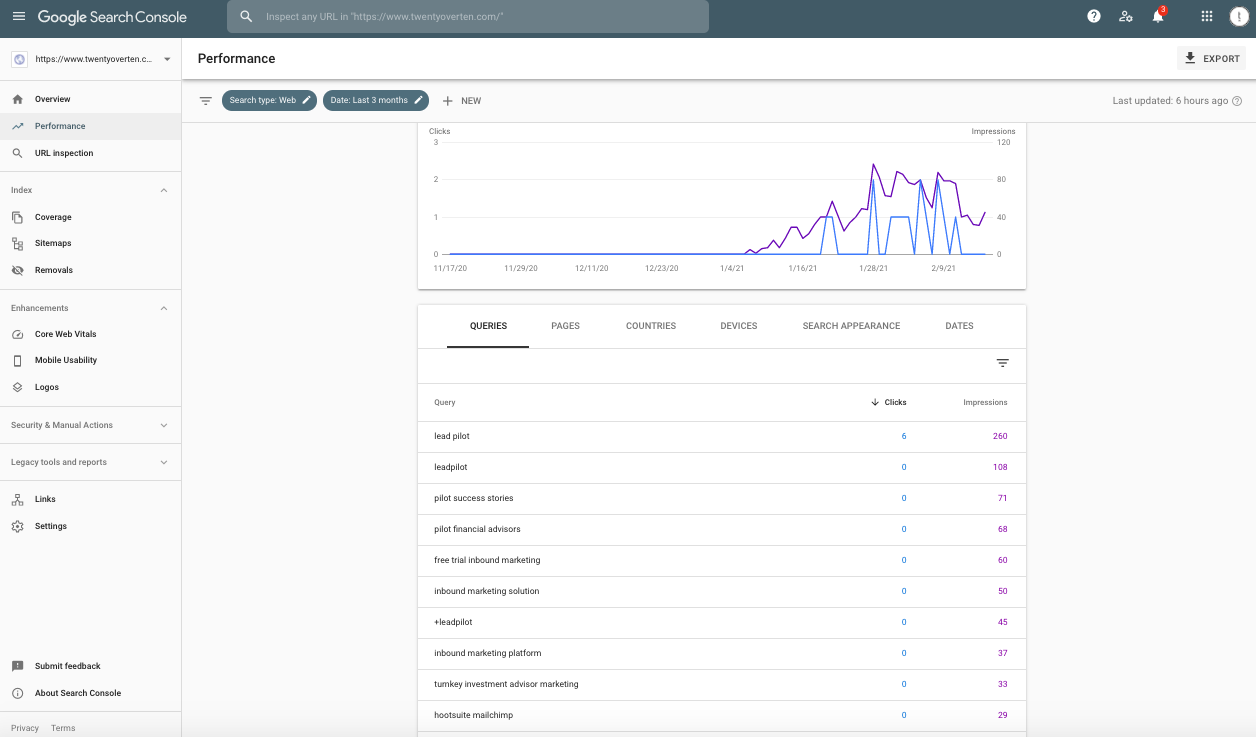Switch to the Devices tab
The height and width of the screenshot is (737, 1256).
[x=737, y=325]
